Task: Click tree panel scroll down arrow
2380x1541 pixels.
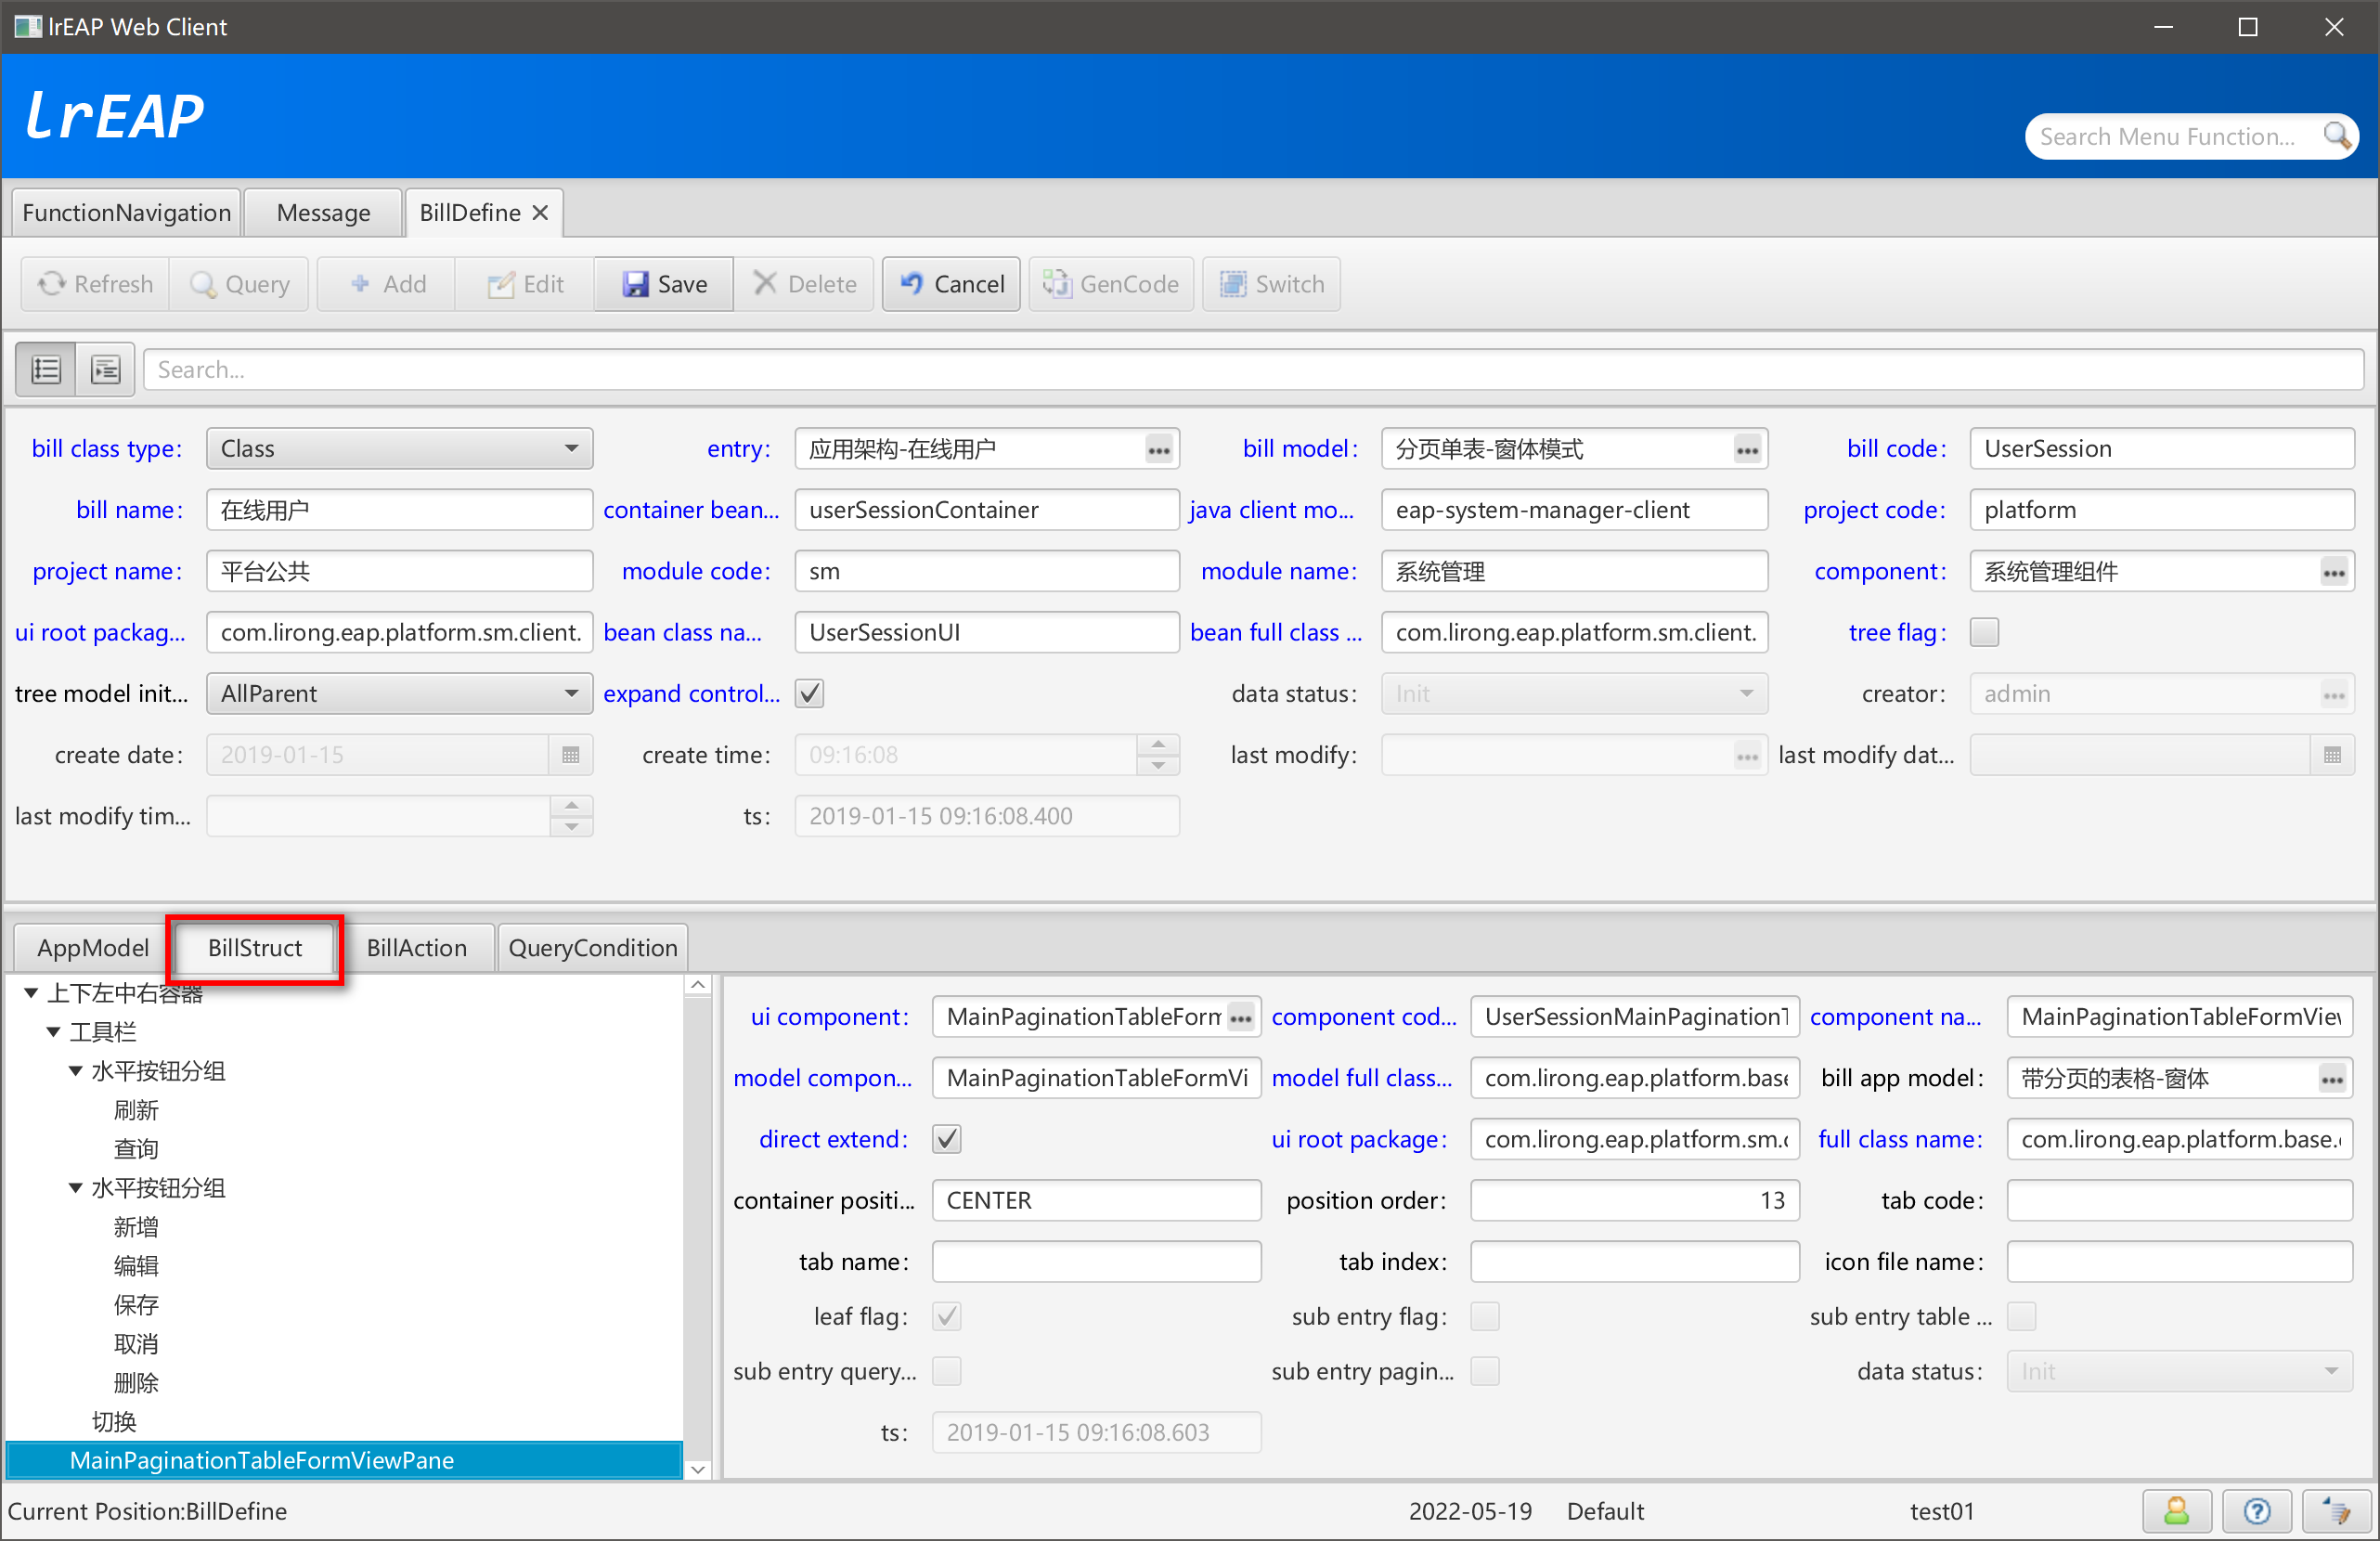Action: click(x=698, y=1469)
